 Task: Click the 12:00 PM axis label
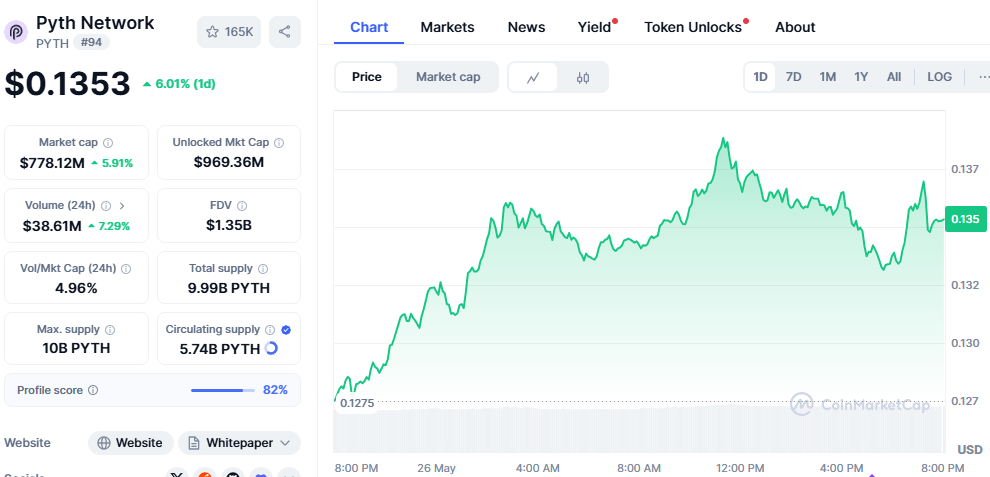740,468
